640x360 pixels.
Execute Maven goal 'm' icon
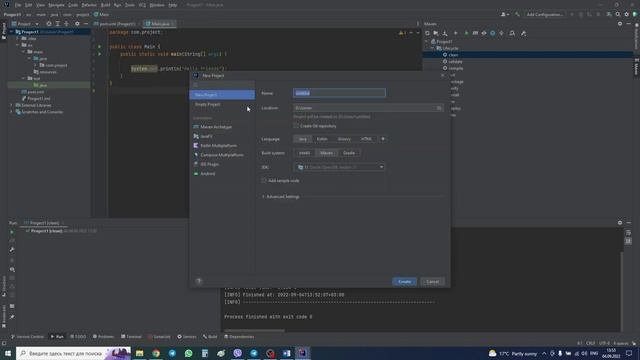tap(475, 33)
